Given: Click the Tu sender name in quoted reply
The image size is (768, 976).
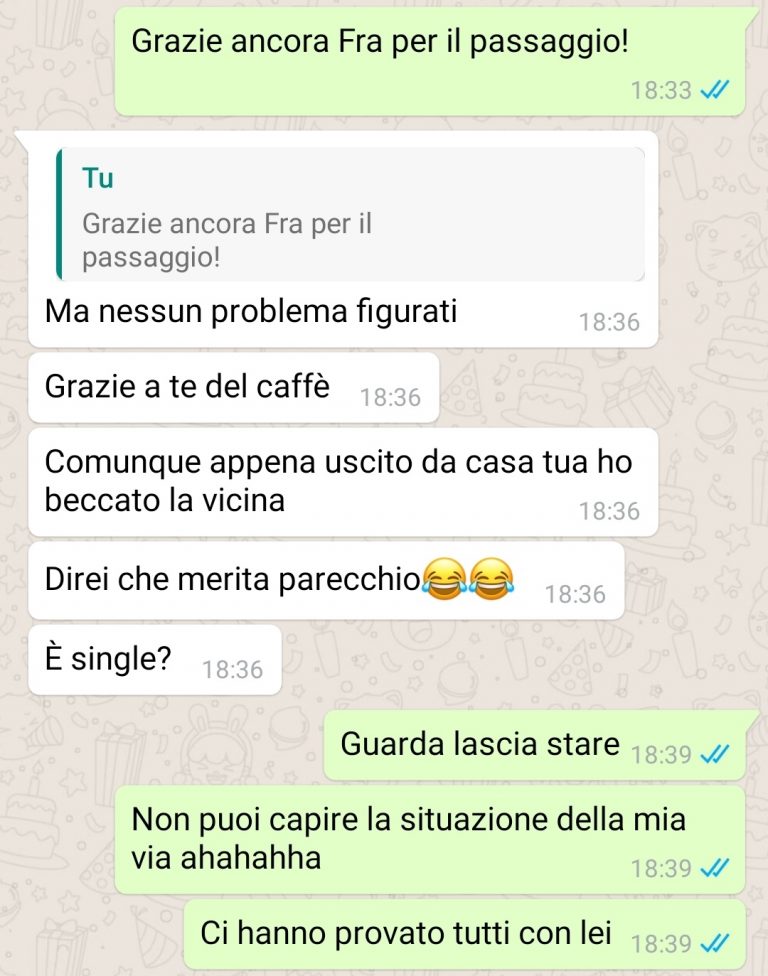Looking at the screenshot, I should coord(98,178).
